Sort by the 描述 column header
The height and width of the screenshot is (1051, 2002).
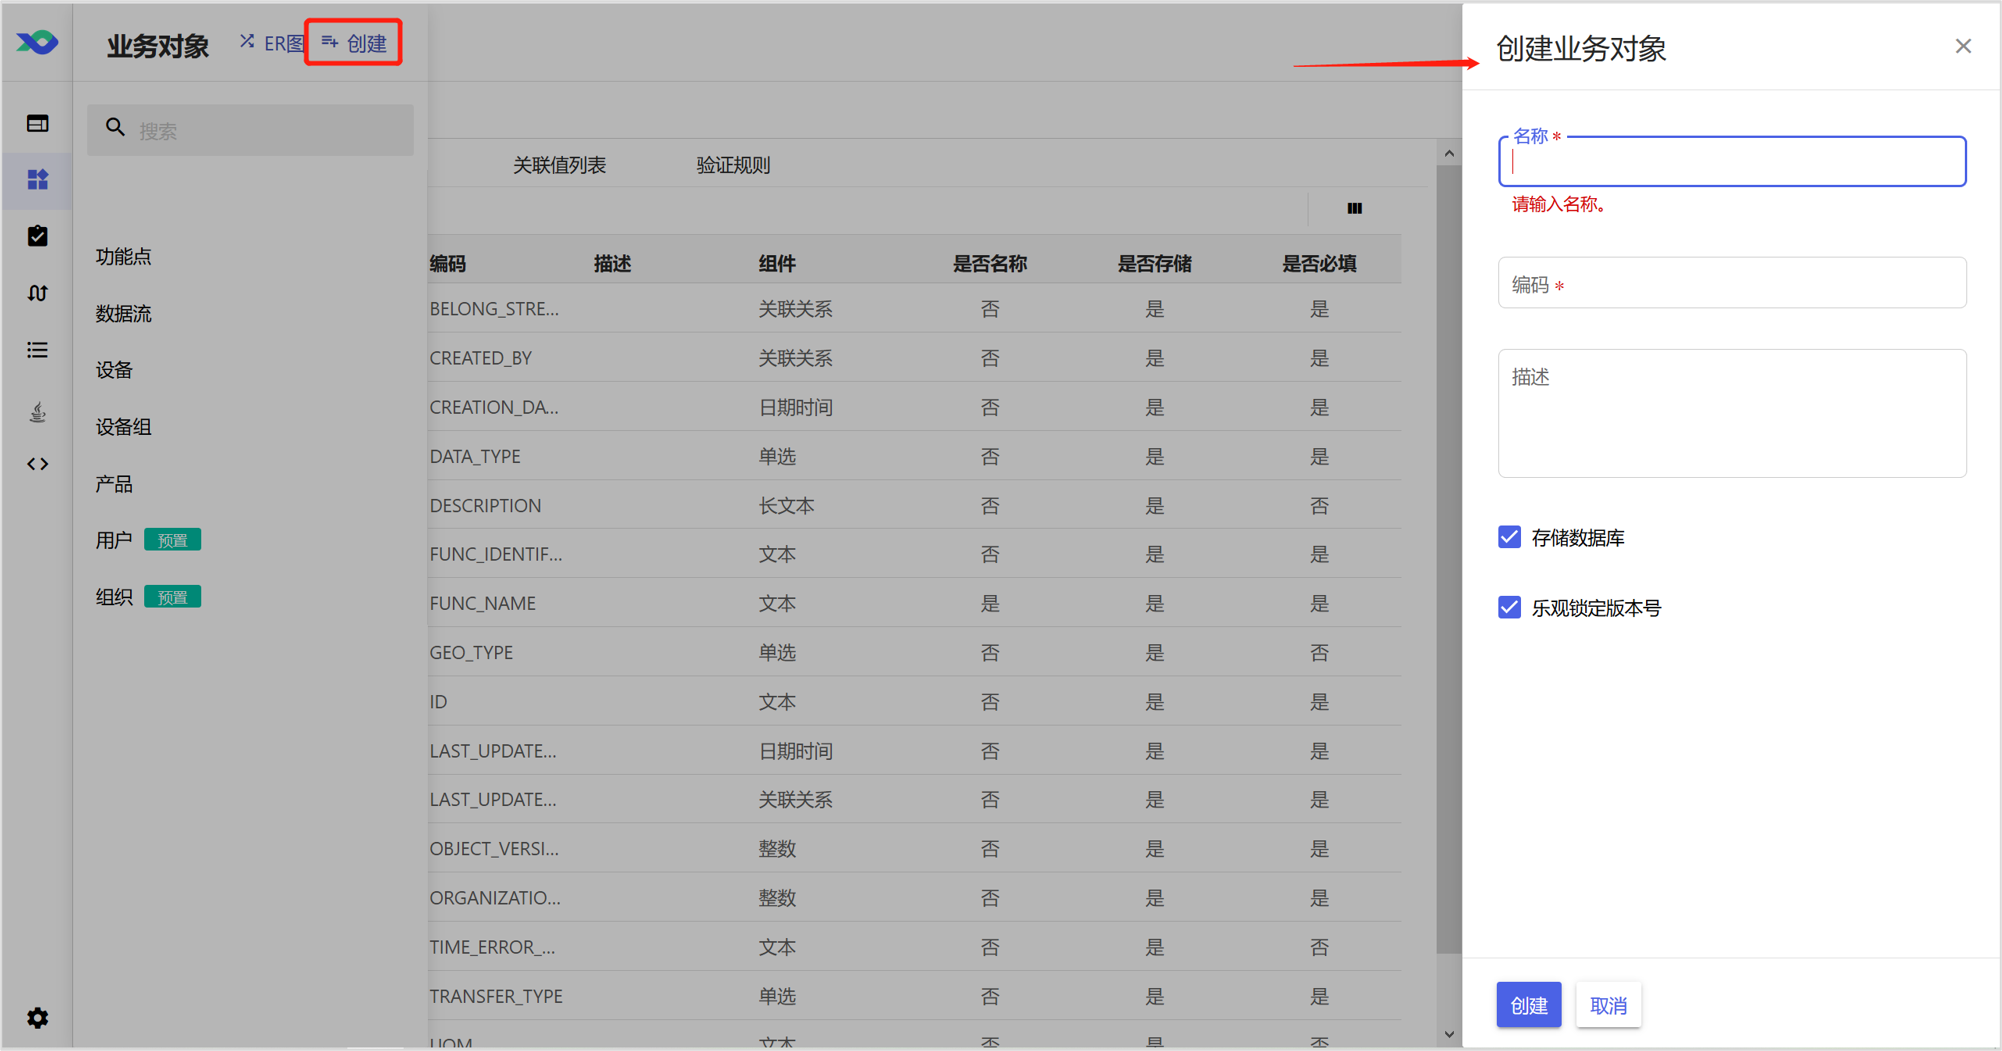[613, 264]
